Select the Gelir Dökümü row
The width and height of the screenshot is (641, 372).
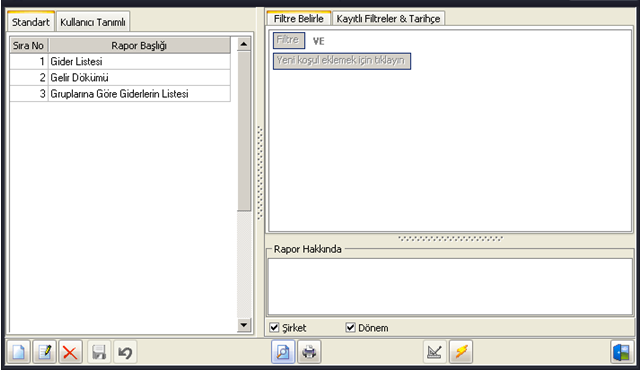[x=120, y=78]
